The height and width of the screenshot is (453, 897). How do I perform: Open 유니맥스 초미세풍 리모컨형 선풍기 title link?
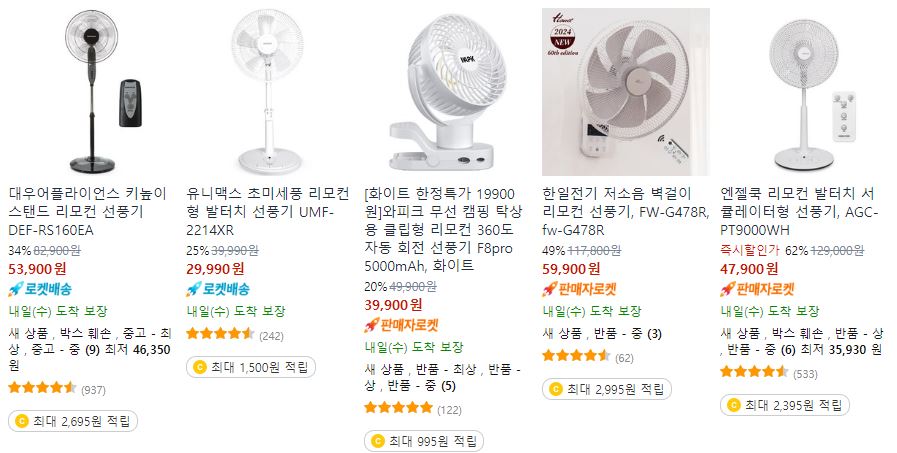268,212
